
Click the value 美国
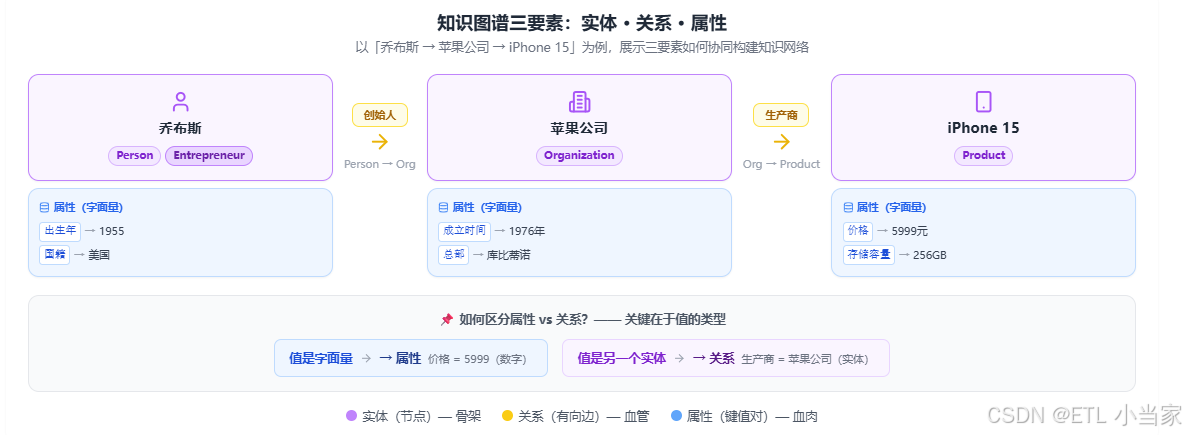tap(99, 255)
